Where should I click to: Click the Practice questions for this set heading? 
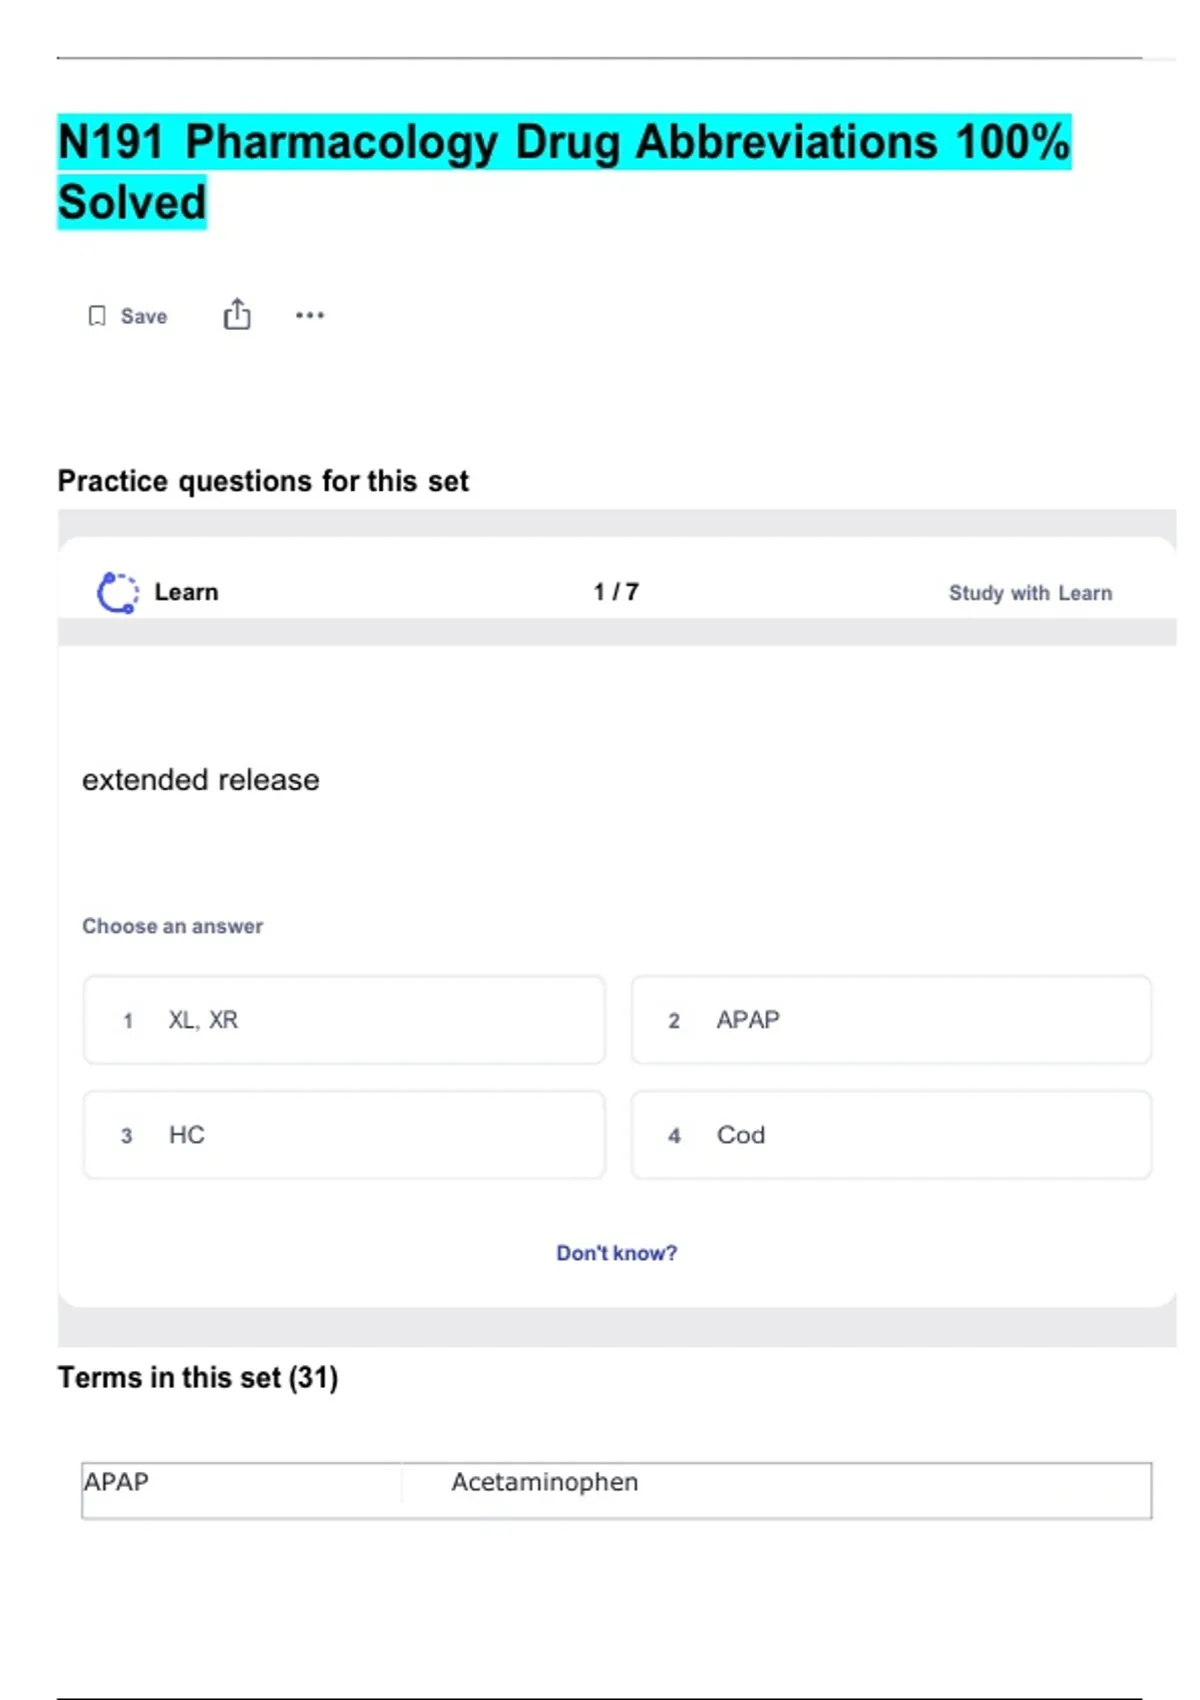pyautogui.click(x=263, y=481)
